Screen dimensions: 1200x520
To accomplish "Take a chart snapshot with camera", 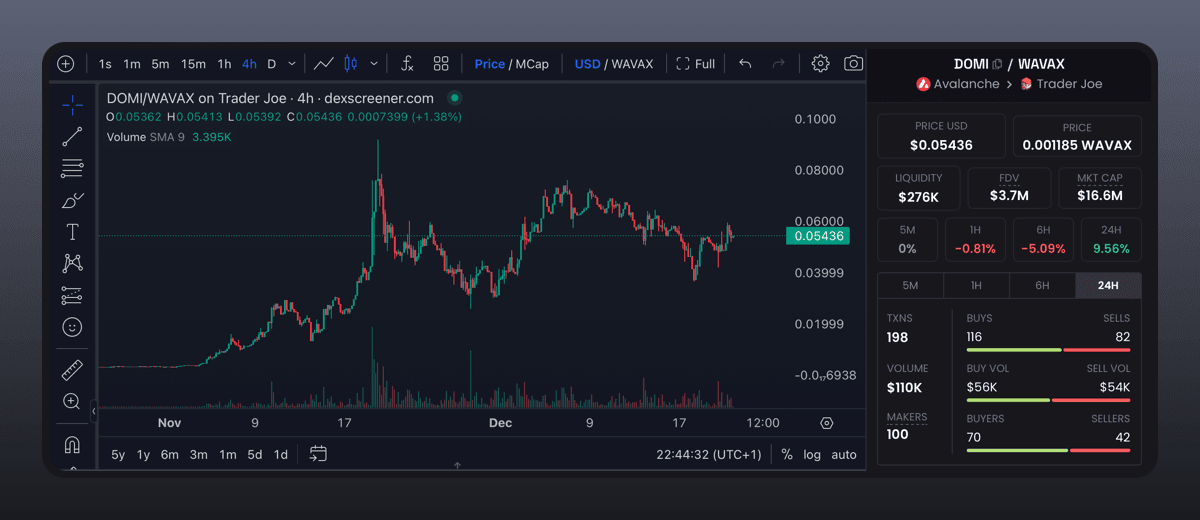I will point(853,64).
